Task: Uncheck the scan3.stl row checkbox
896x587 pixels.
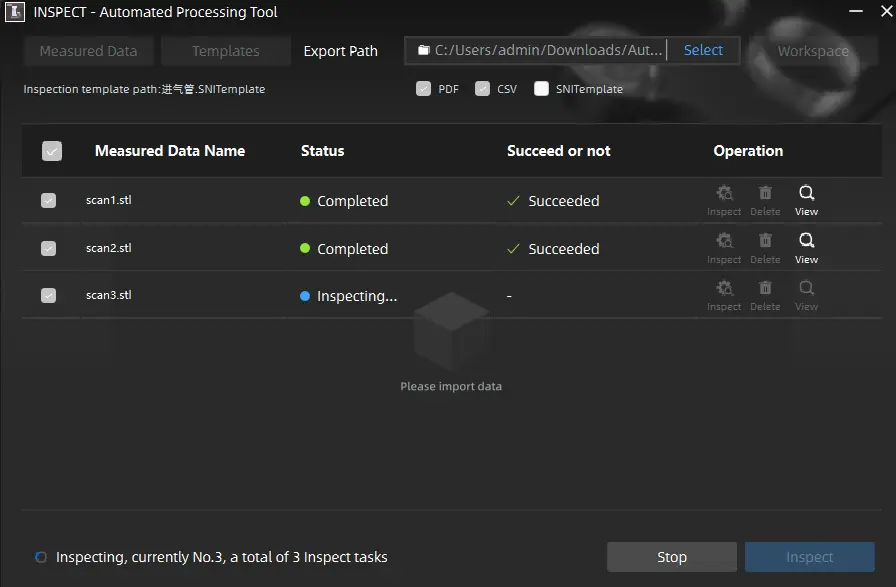Action: 48,296
